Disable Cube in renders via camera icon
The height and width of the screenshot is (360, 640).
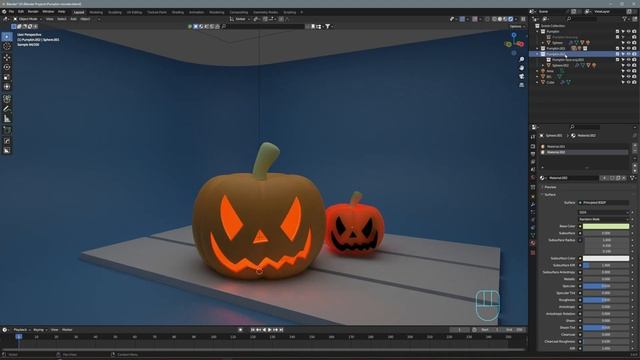[x=634, y=82]
